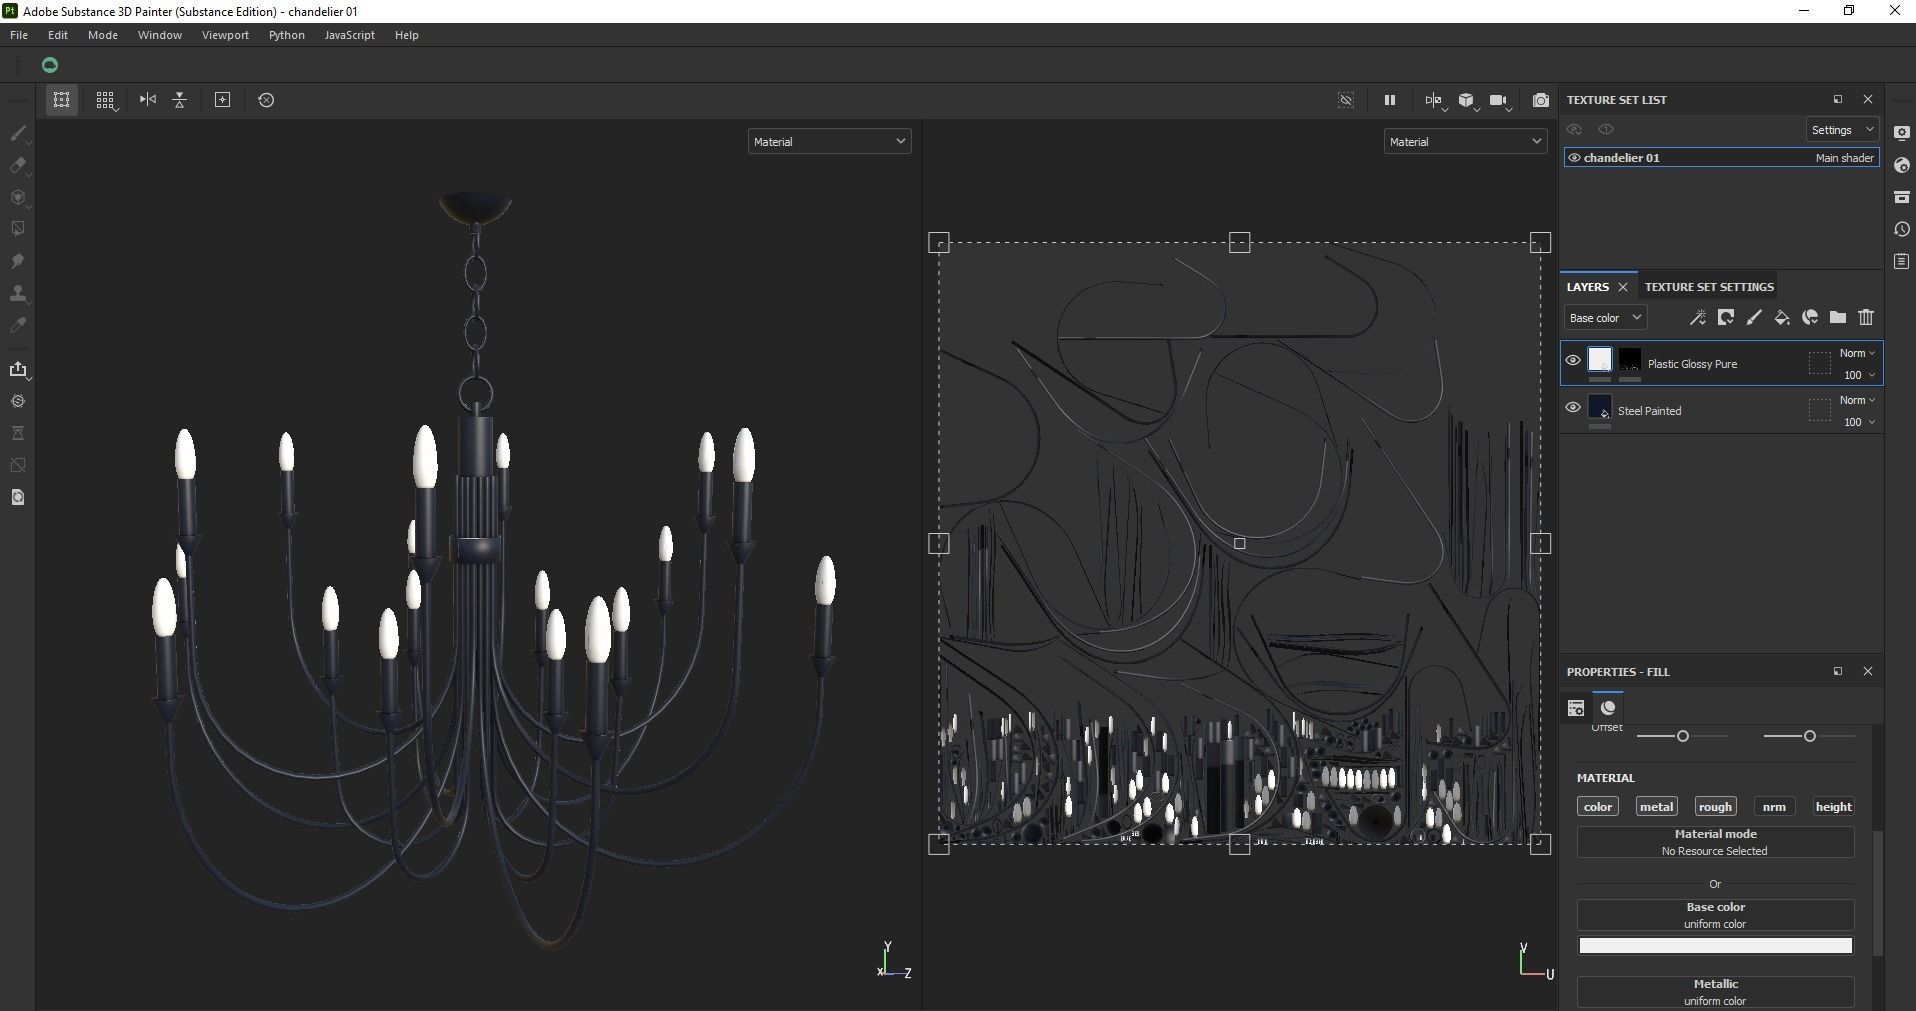The width and height of the screenshot is (1916, 1011).
Task: Toggle visibility of chandelier 01 texture set
Action: (x=1574, y=158)
